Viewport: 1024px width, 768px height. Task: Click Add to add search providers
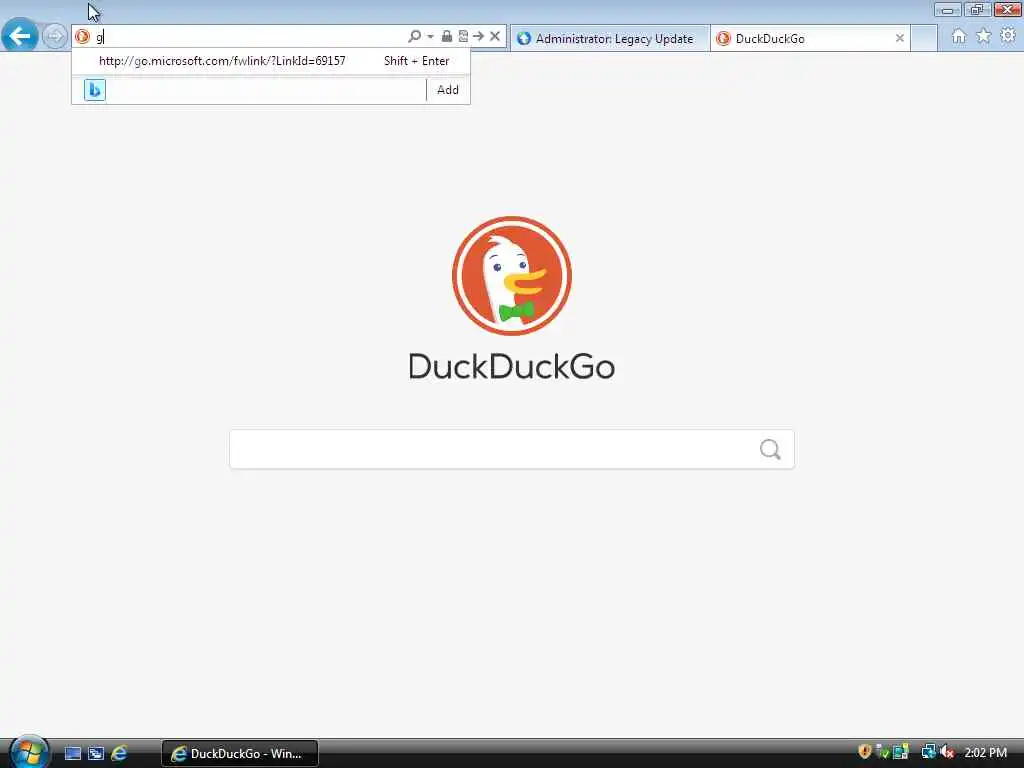click(x=447, y=89)
